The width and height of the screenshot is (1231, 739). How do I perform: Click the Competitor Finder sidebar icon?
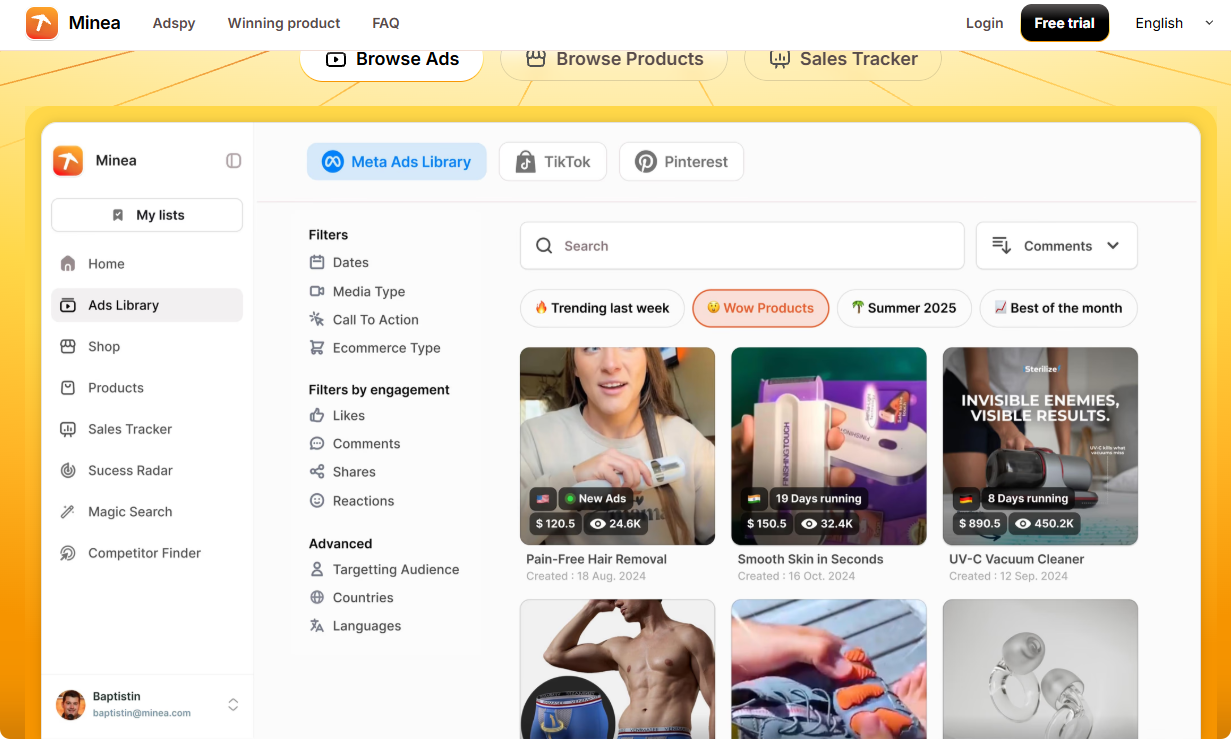point(68,553)
